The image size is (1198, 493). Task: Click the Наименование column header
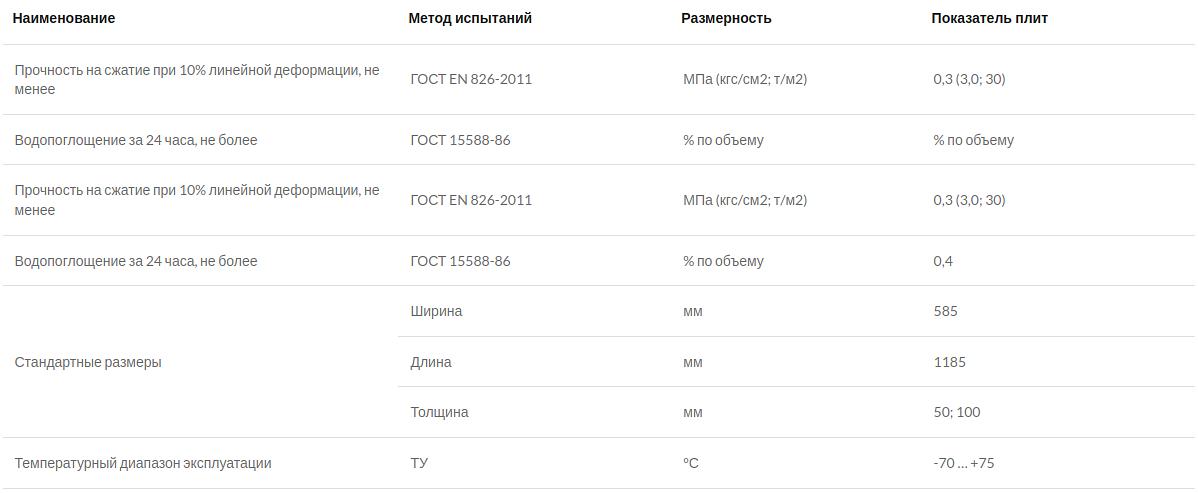(x=63, y=18)
